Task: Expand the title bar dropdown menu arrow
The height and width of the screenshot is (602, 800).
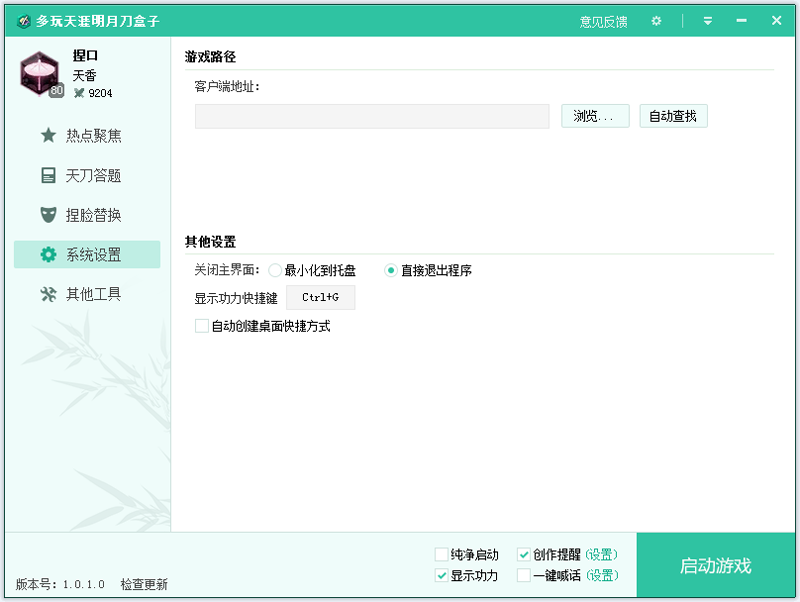Action: click(708, 21)
